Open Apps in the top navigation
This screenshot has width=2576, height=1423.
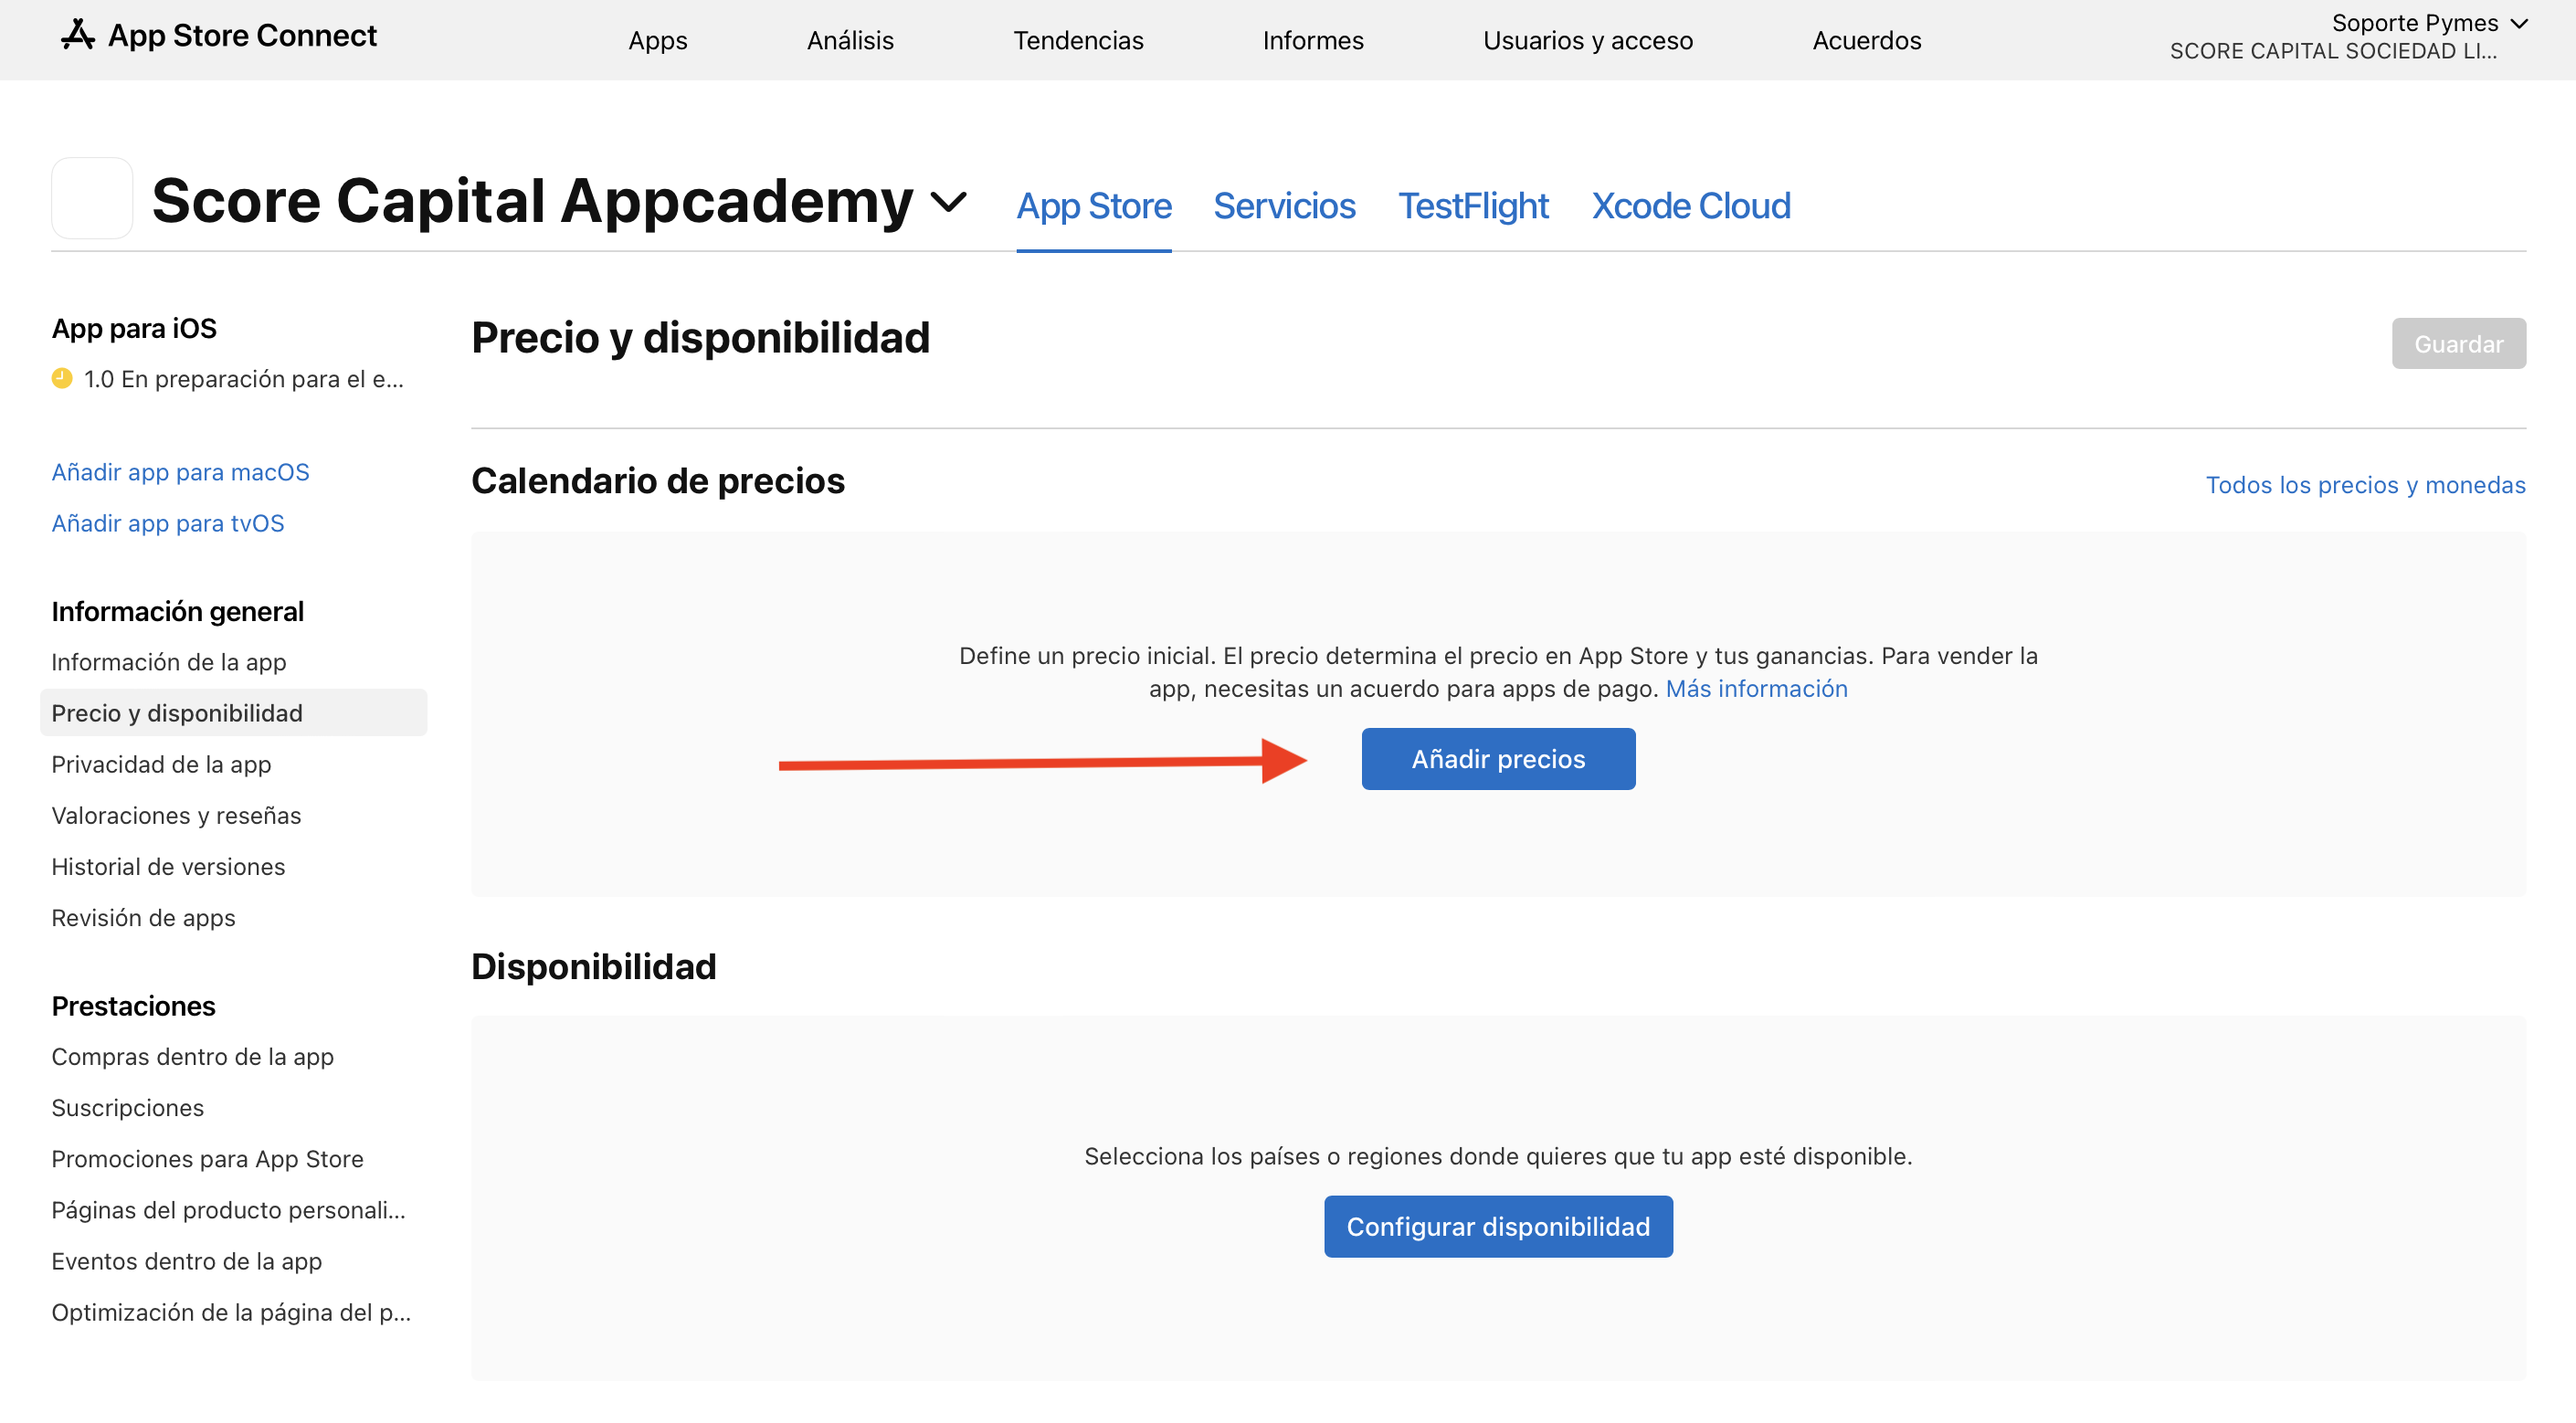coord(657,40)
